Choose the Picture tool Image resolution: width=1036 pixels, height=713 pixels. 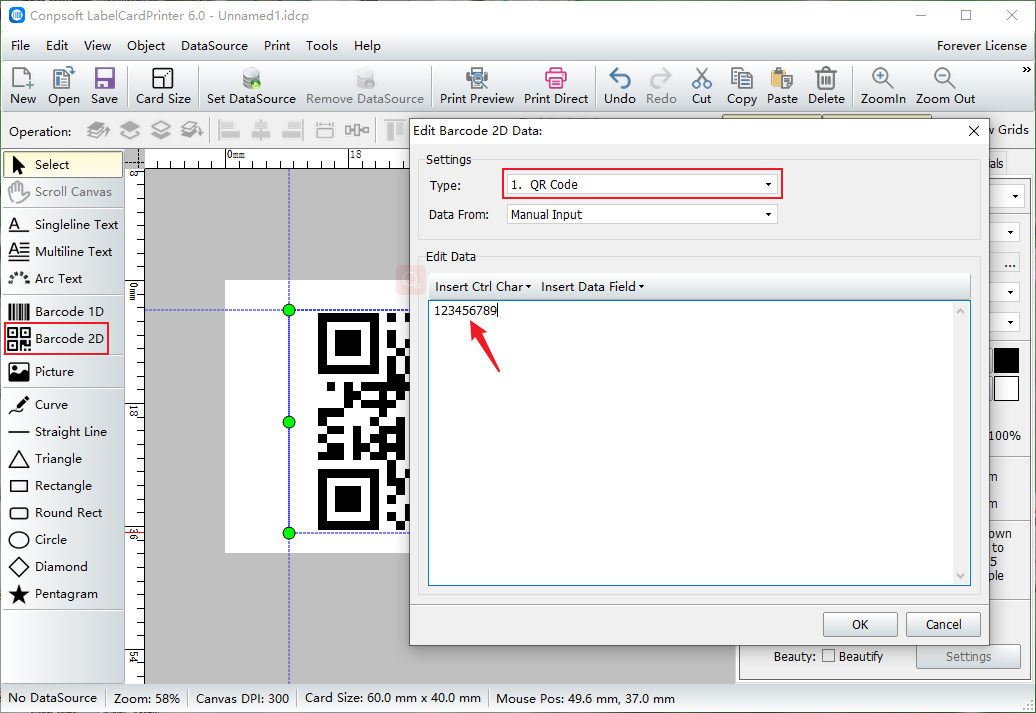tap(63, 371)
